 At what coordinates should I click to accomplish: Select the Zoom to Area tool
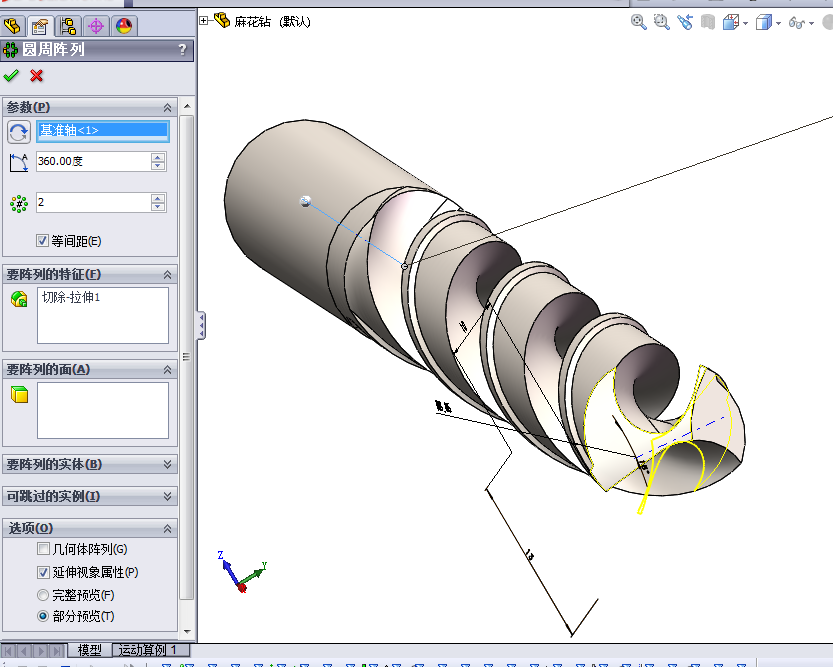[x=661, y=22]
